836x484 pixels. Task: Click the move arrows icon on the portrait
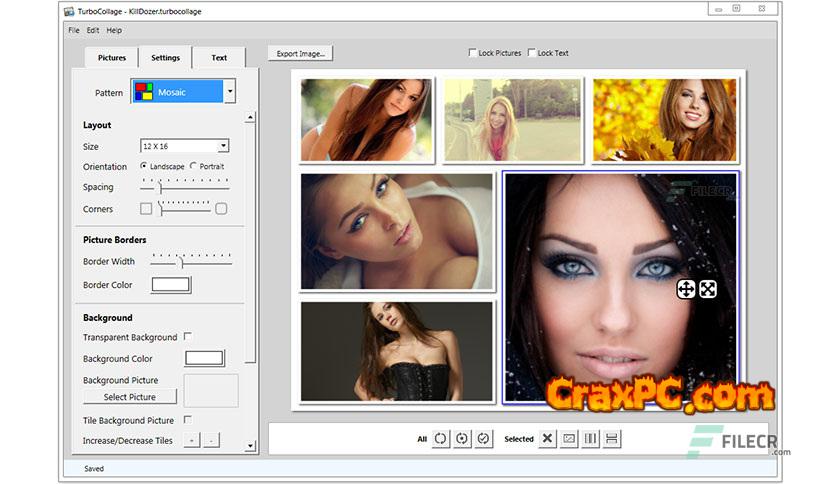tap(686, 289)
